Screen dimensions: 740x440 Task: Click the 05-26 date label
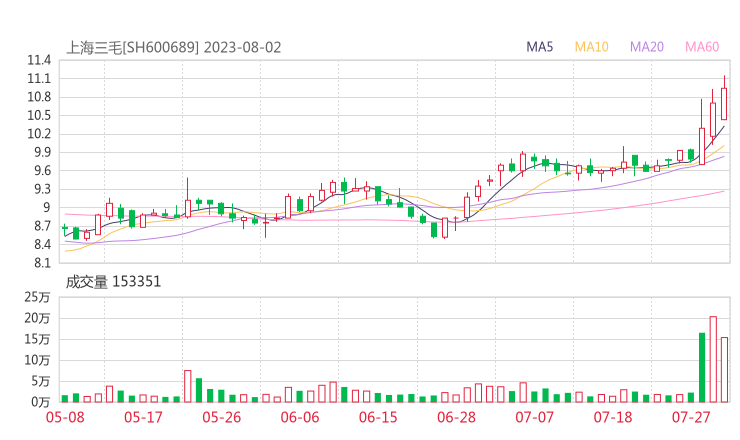coord(222,417)
